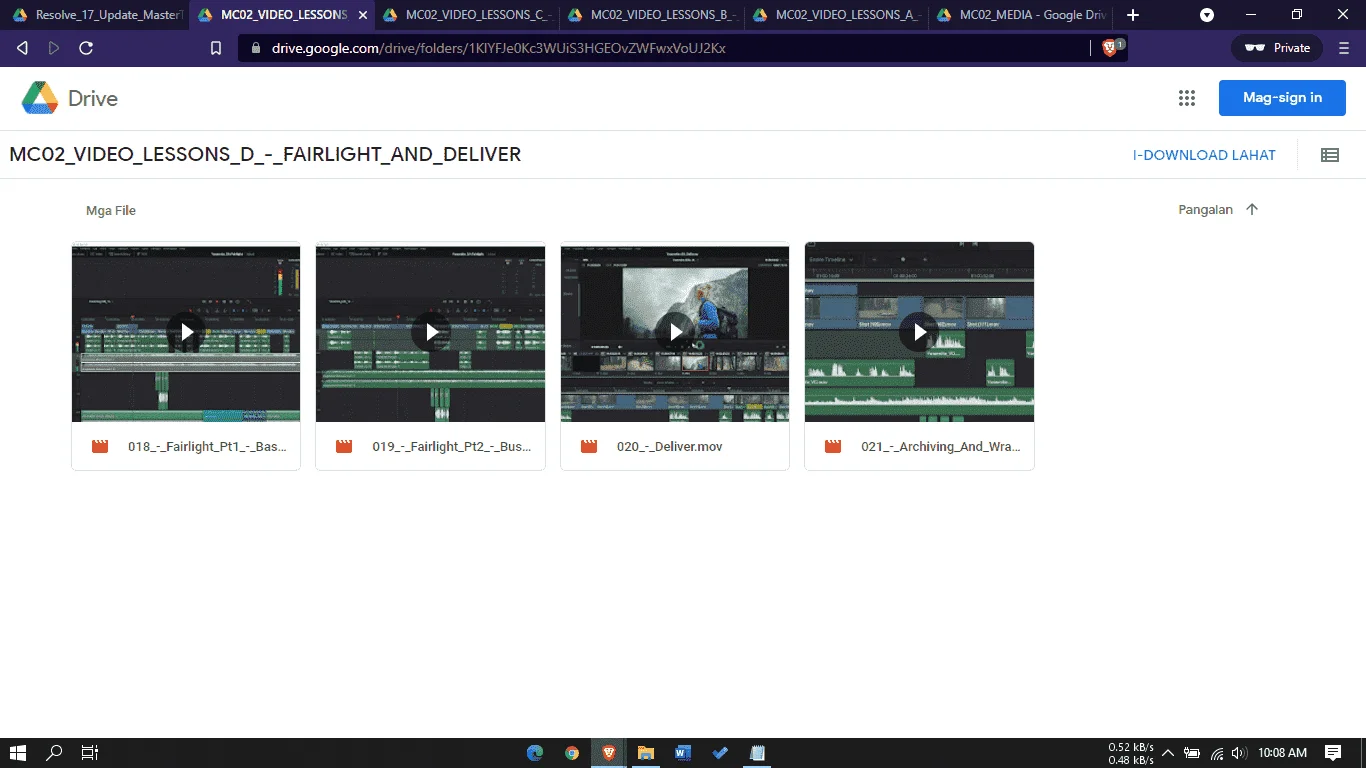This screenshot has height=768, width=1366.
Task: Play the 018 Fairlight Pt1 video thumbnail
Action: pyautogui.click(x=186, y=332)
